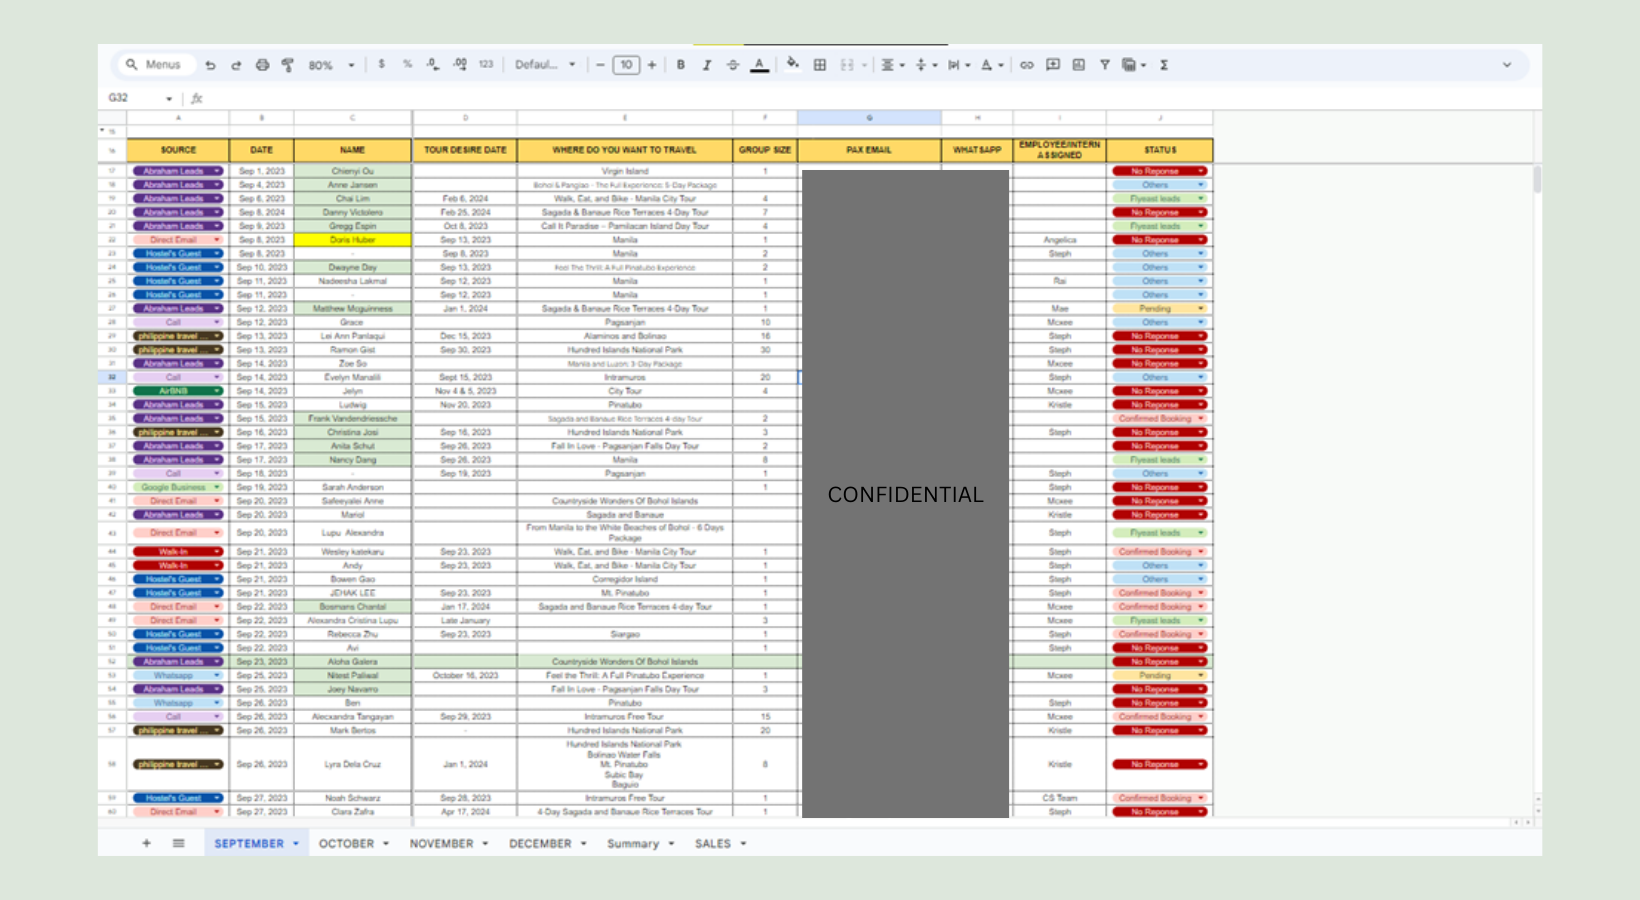The image size is (1640, 900).
Task: Open Pending status dropdown in Matthew Mcguinness row
Action: [1201, 309]
